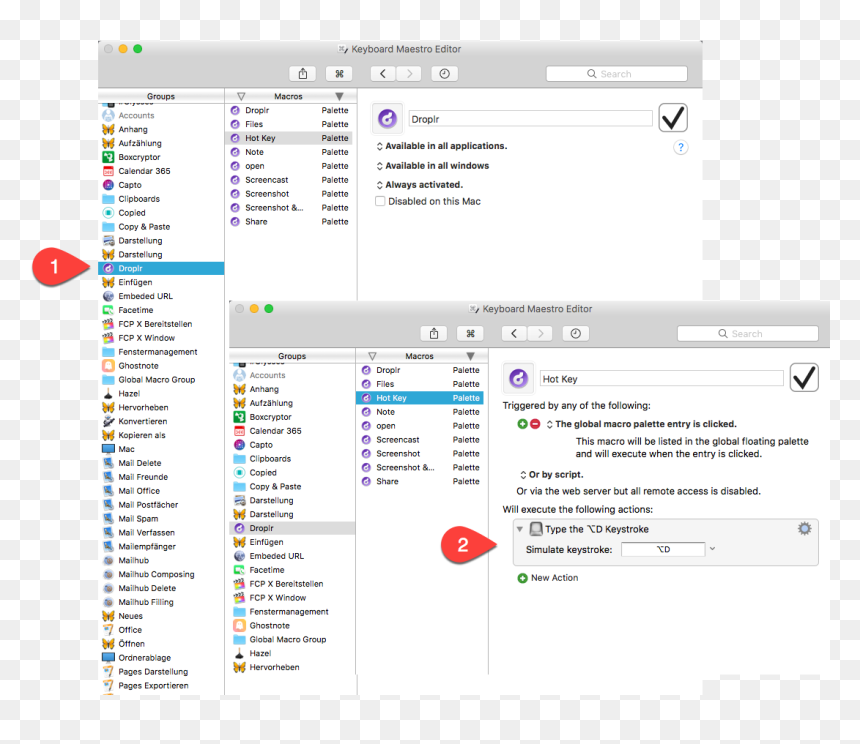Click the Groups column header in front window
The width and height of the screenshot is (860, 744).
[x=292, y=356]
